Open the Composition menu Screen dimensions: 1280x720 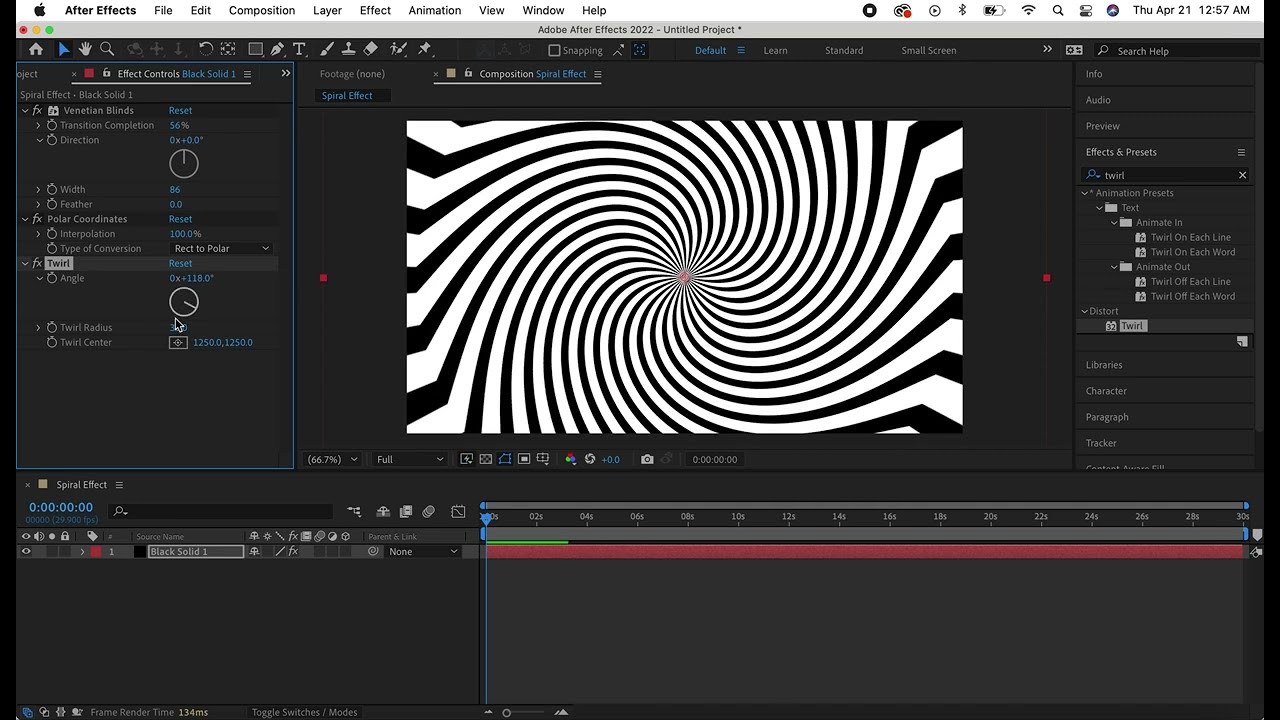(261, 10)
